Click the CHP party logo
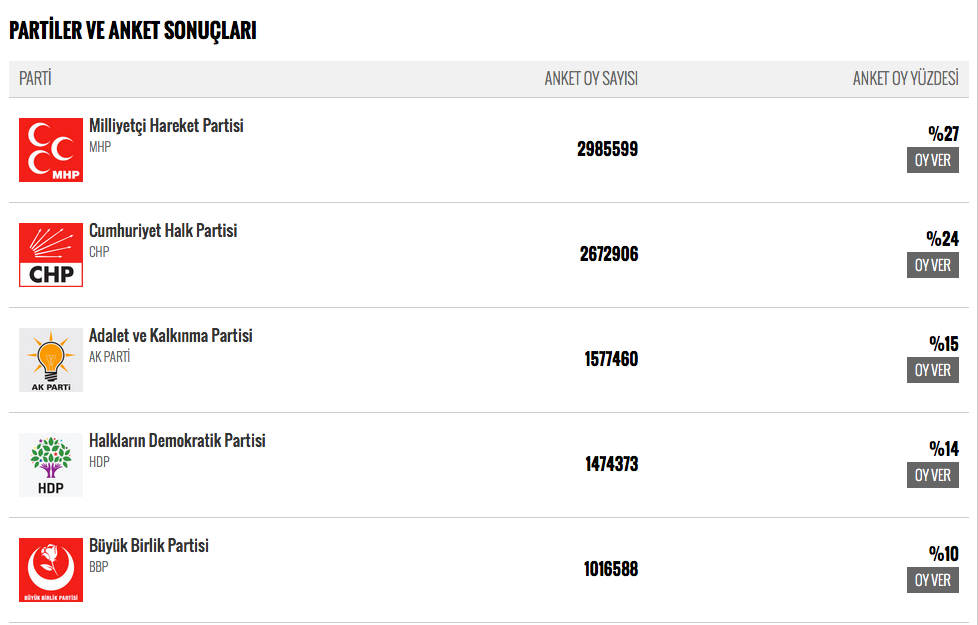The height and width of the screenshot is (625, 978). (51, 254)
